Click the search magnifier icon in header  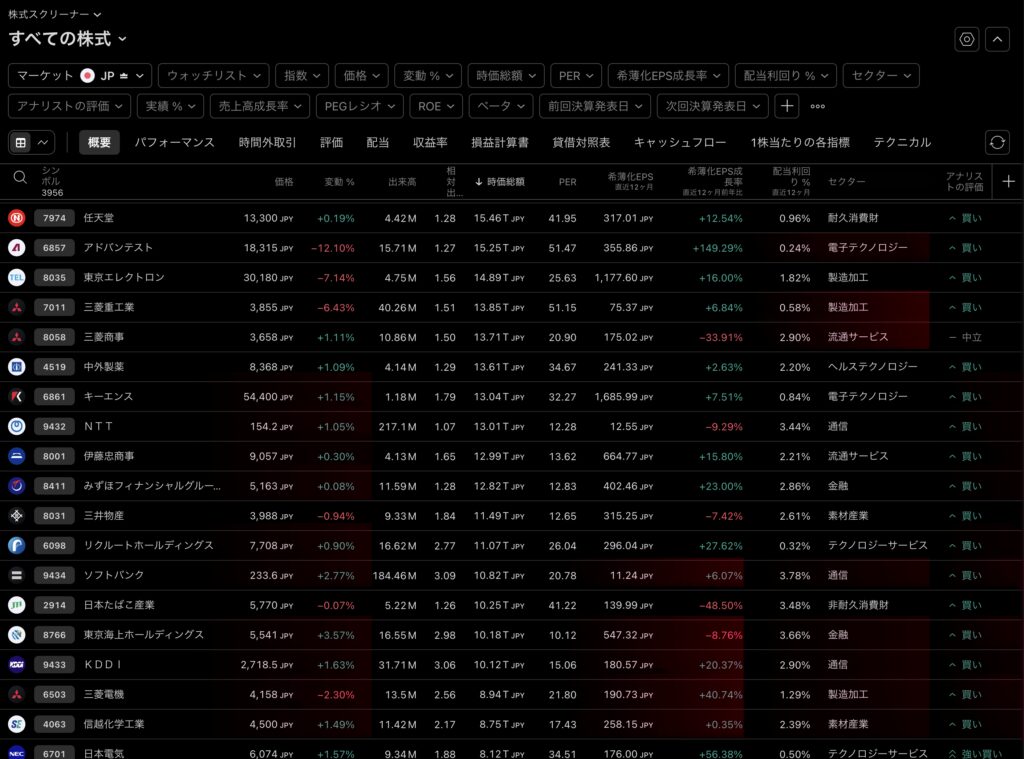[x=20, y=177]
